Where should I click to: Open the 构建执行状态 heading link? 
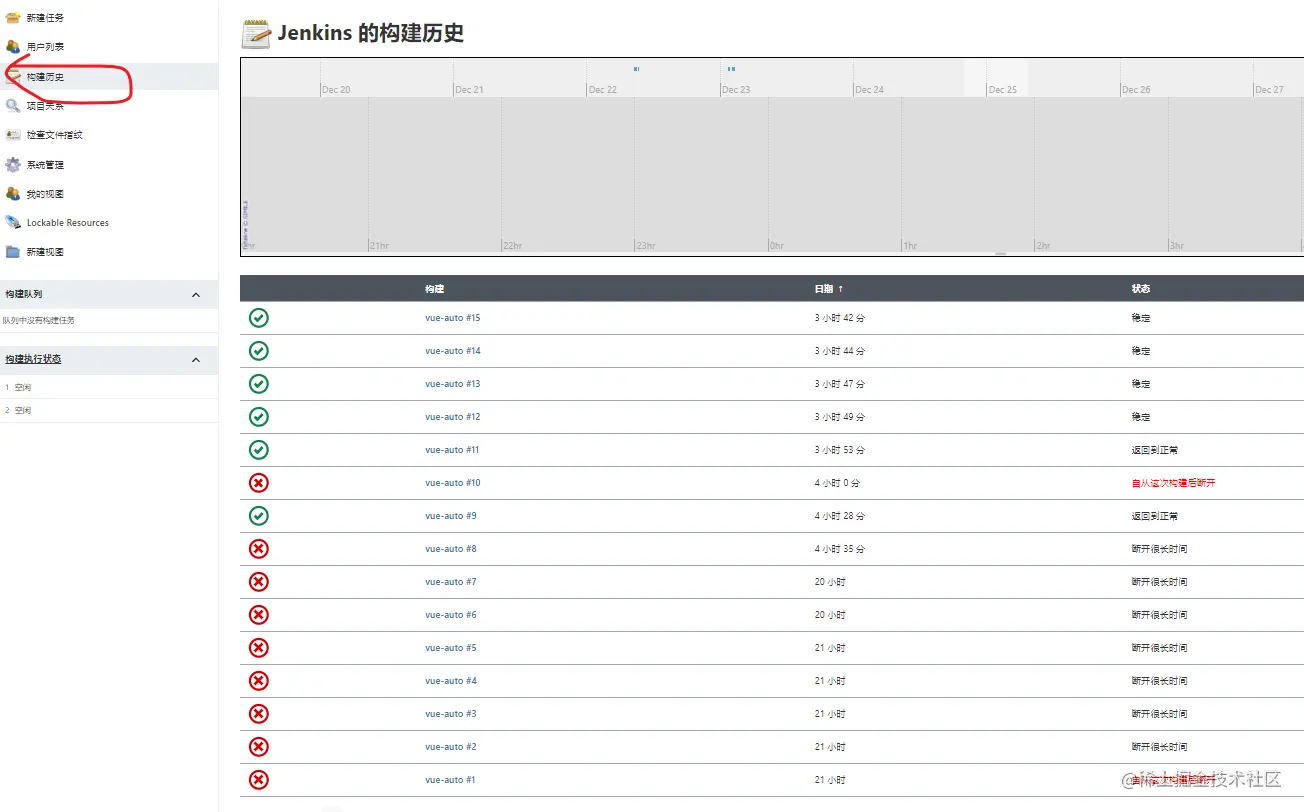click(x=33, y=359)
